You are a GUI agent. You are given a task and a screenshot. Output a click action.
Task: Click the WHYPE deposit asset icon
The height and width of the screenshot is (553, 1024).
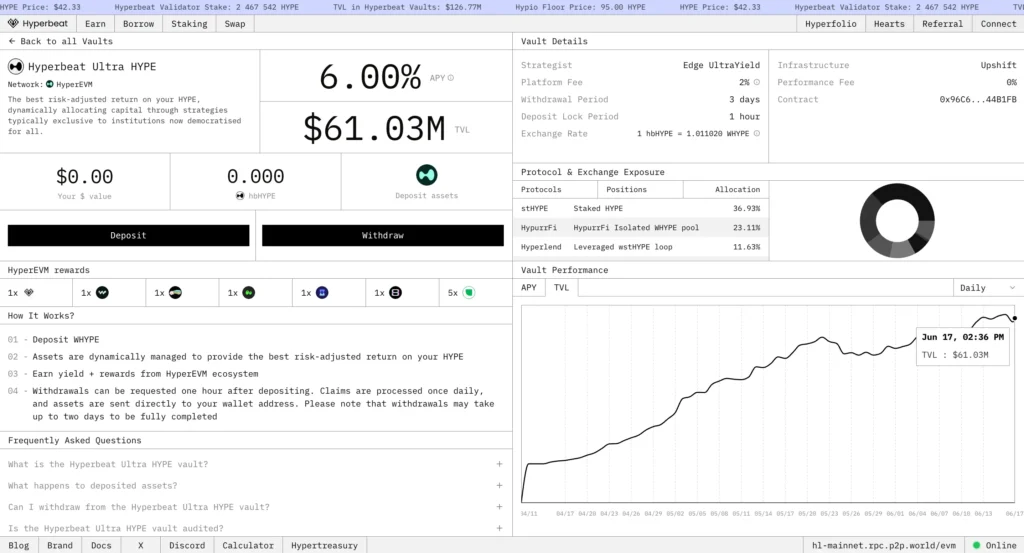tap(427, 175)
